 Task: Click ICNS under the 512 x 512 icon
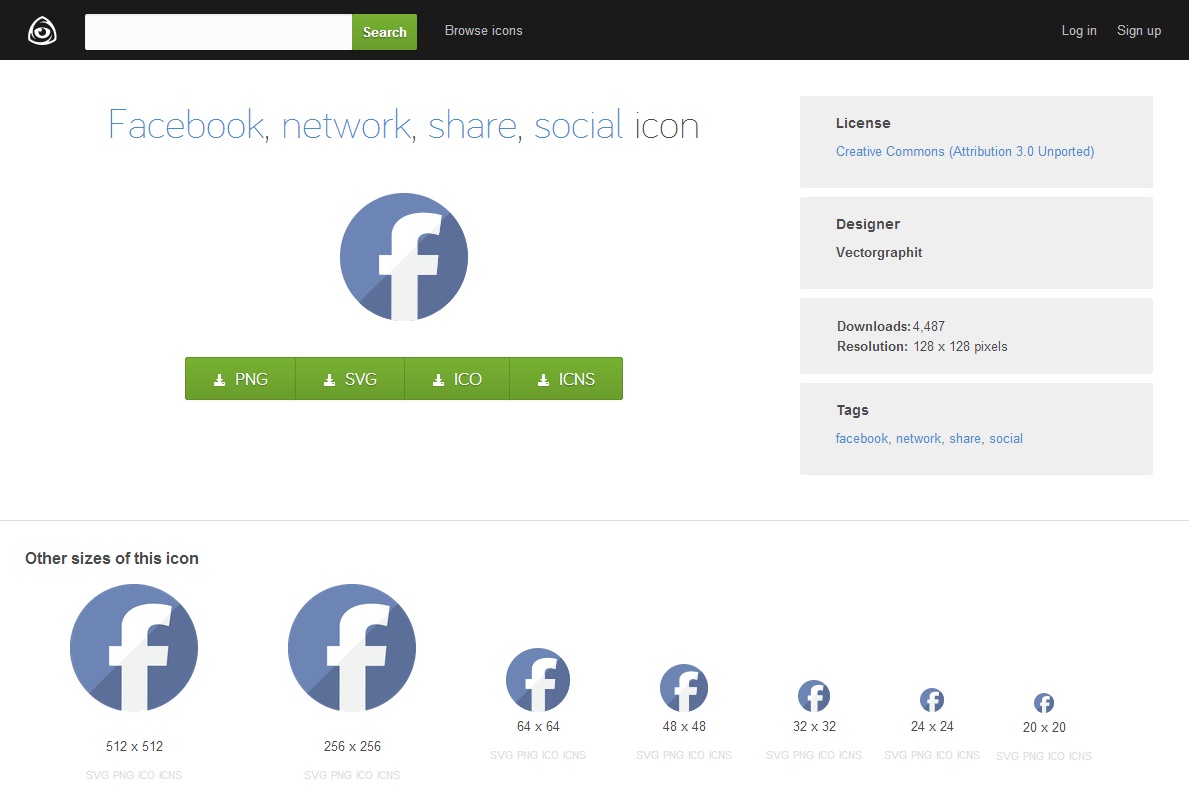point(170,775)
